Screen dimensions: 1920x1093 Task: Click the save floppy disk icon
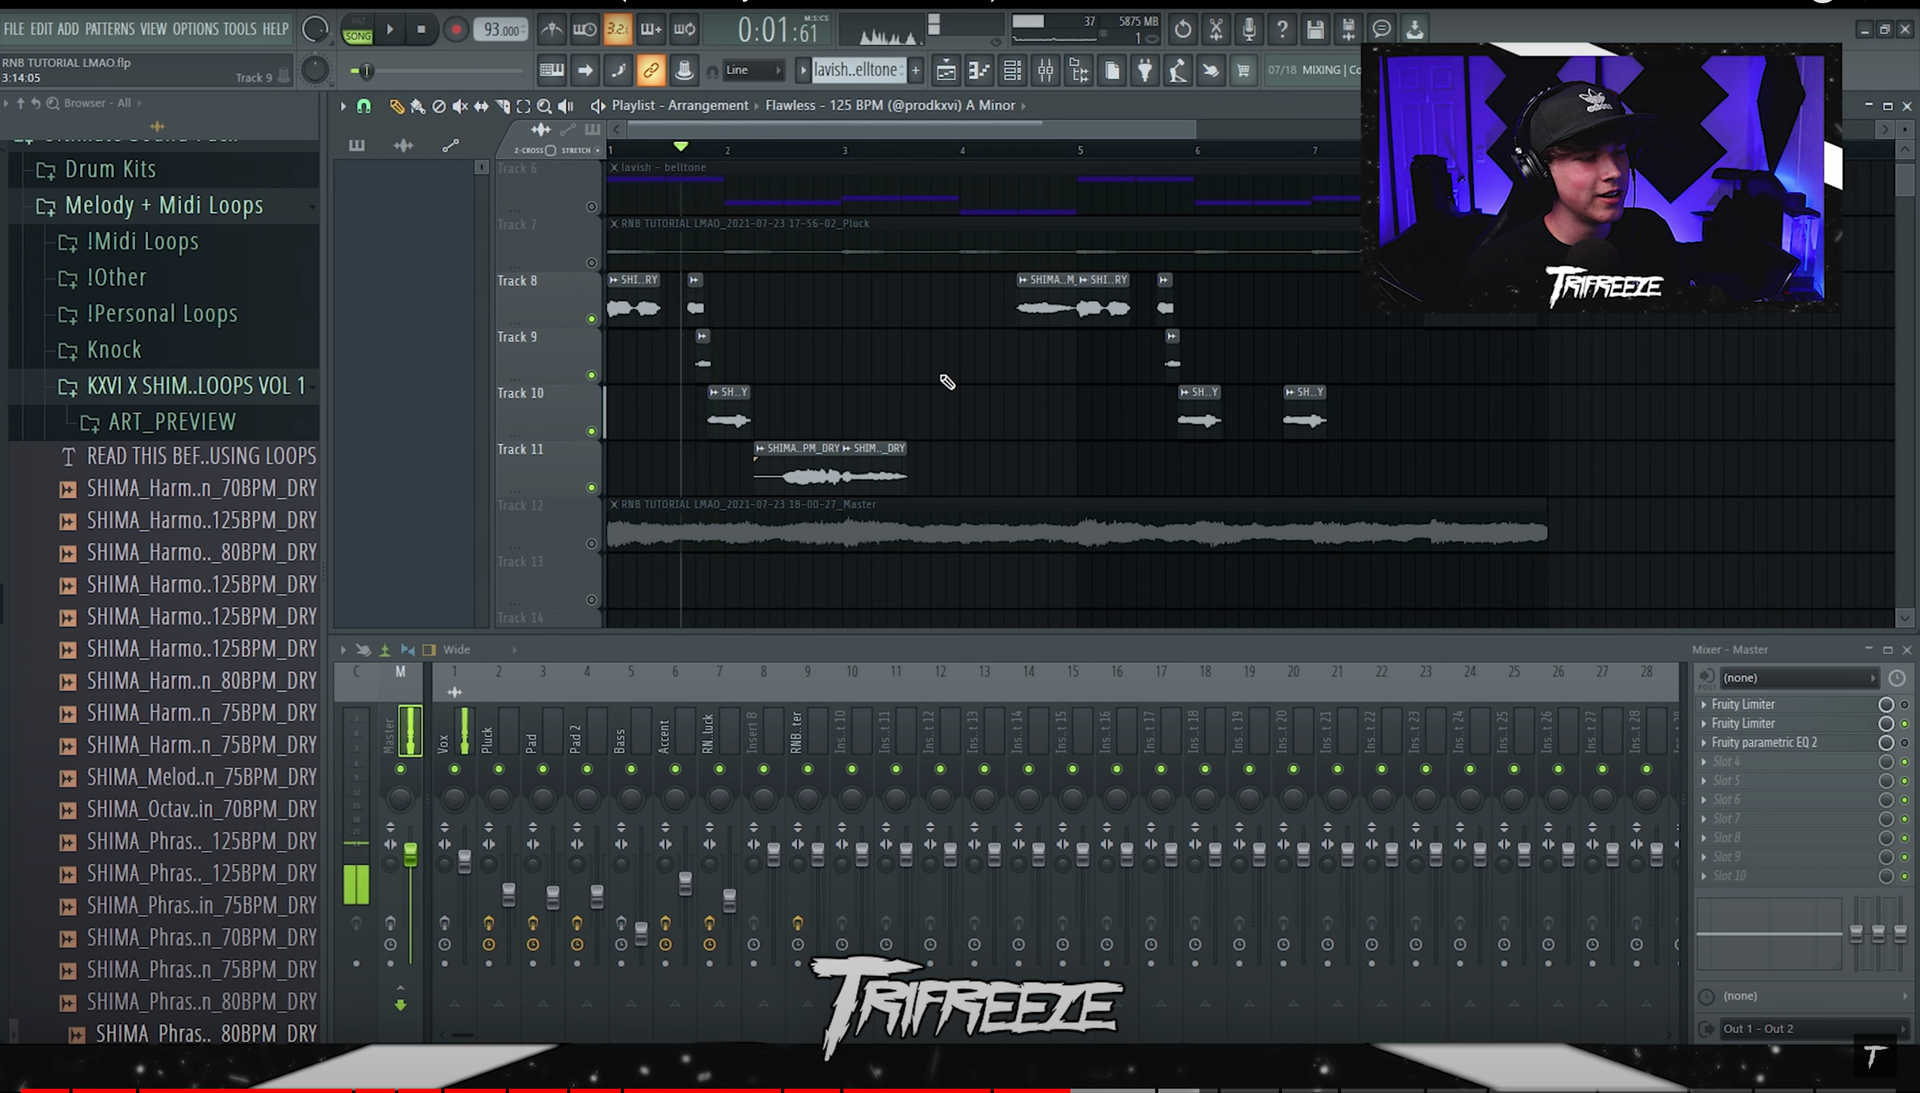(x=1315, y=30)
